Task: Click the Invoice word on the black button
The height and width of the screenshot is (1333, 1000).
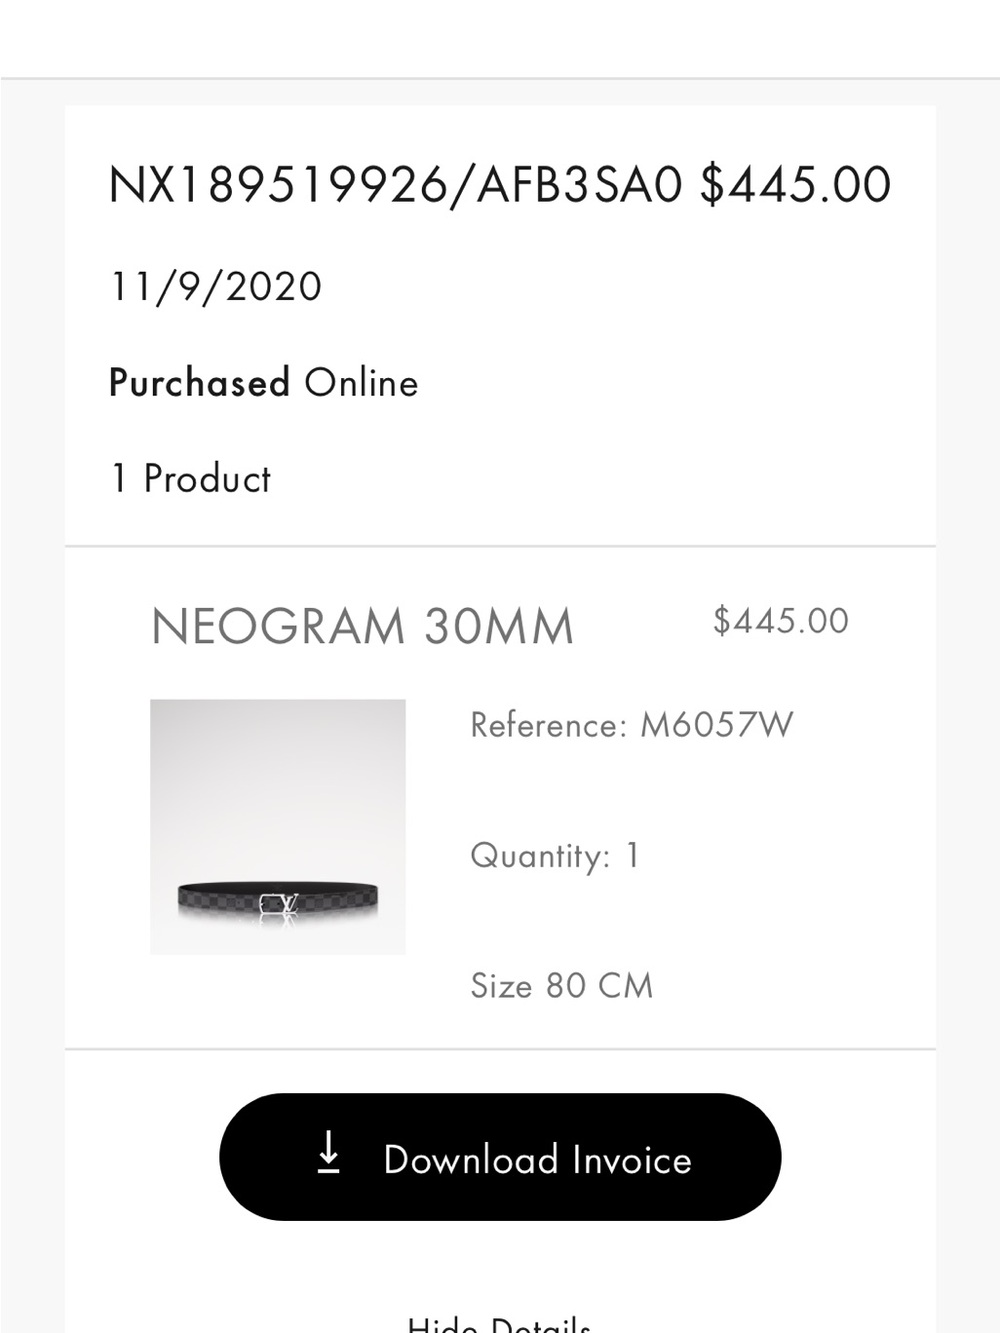Action: [x=632, y=1160]
